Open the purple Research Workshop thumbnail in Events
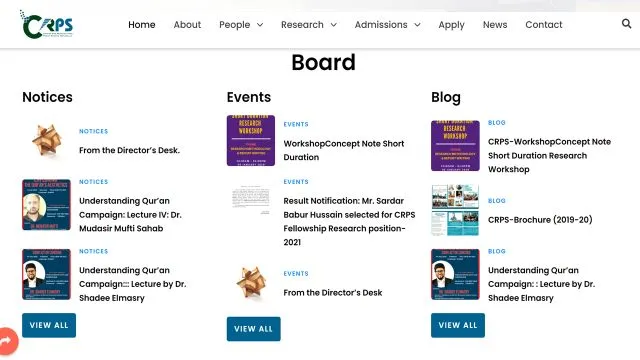The image size is (640, 360). coord(251,140)
